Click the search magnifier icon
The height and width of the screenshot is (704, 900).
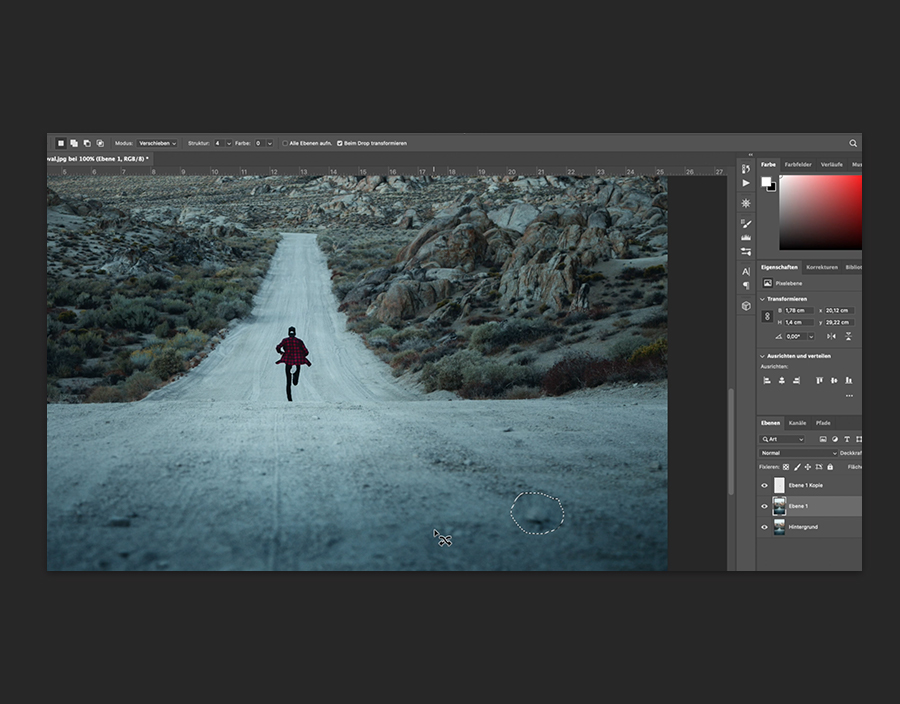click(853, 144)
